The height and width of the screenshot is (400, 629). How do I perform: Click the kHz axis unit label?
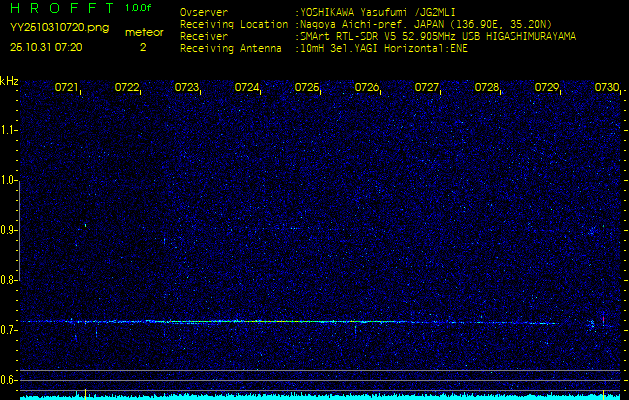point(9,81)
